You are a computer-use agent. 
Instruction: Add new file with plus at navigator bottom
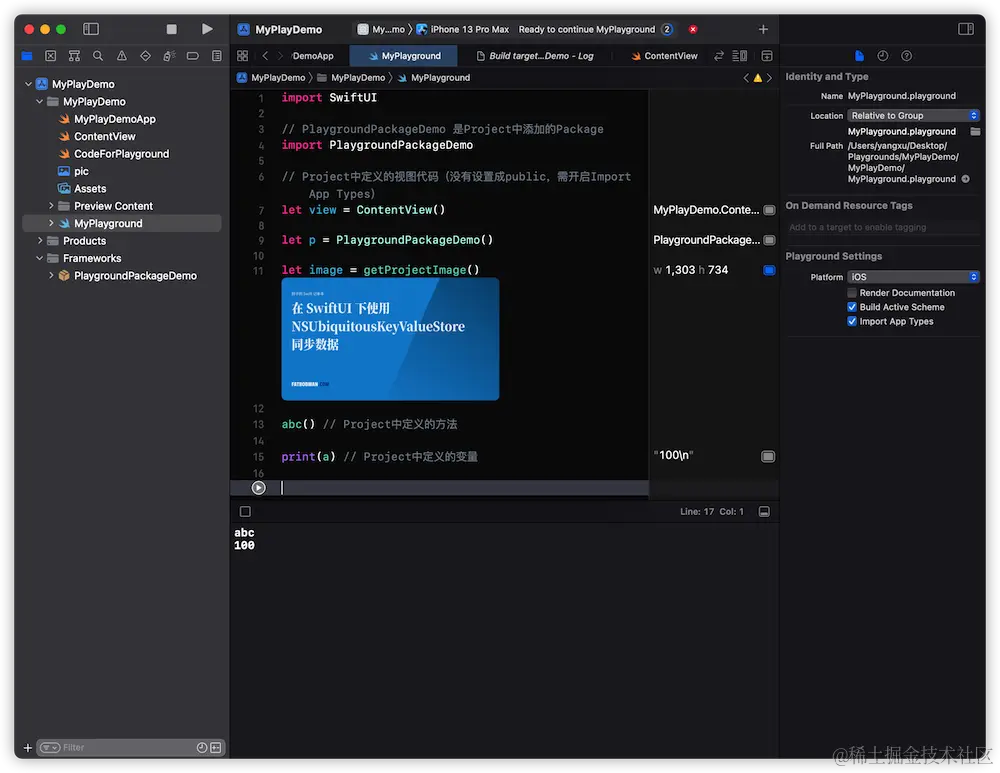click(27, 747)
